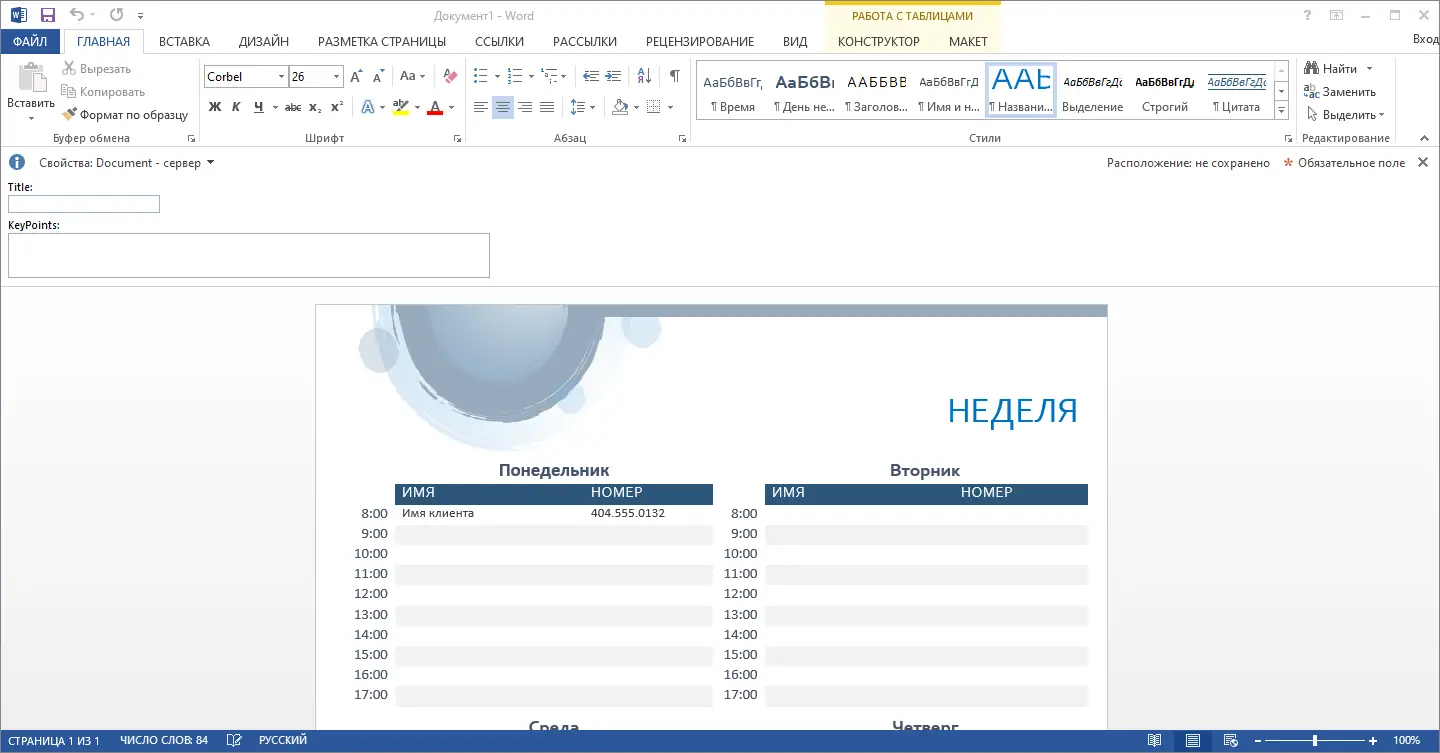Open the bulleted list icon
Viewport: 1440px width, 753px height.
tap(481, 75)
